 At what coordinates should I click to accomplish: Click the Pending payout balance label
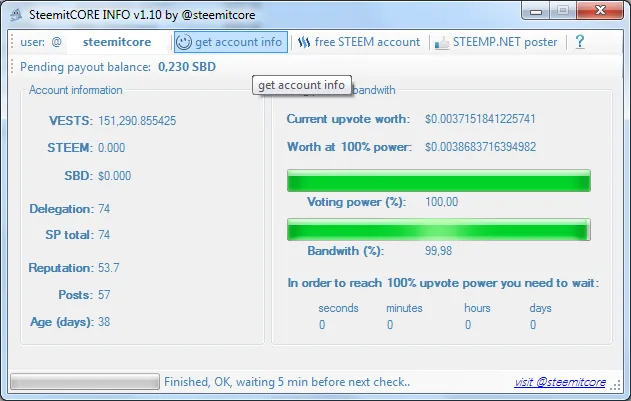86,67
